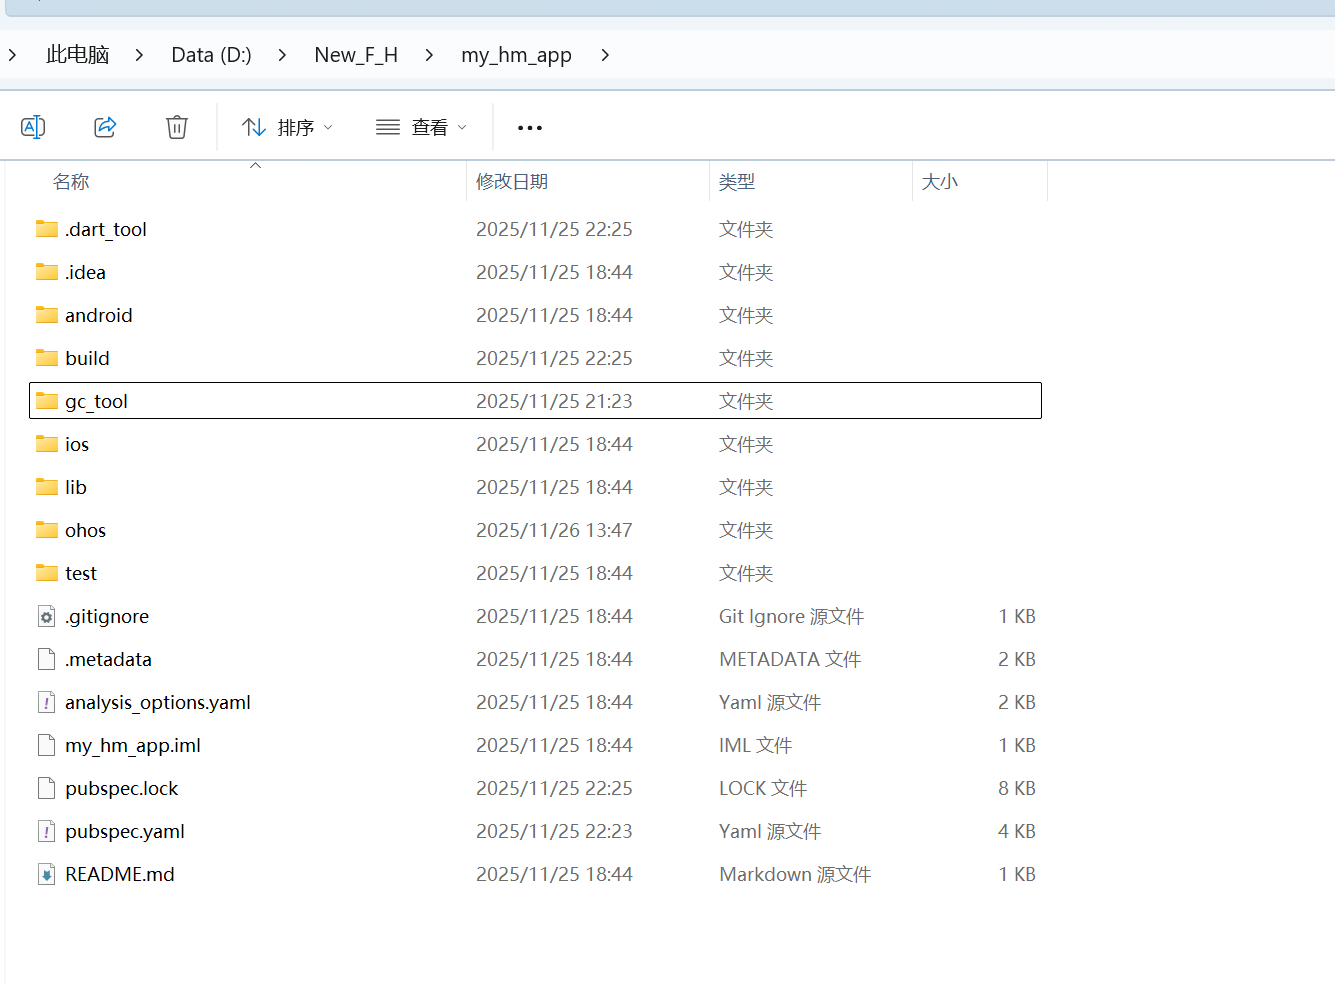Click the Delete (trash) icon
Screen dimensions: 1335x984
tap(177, 127)
